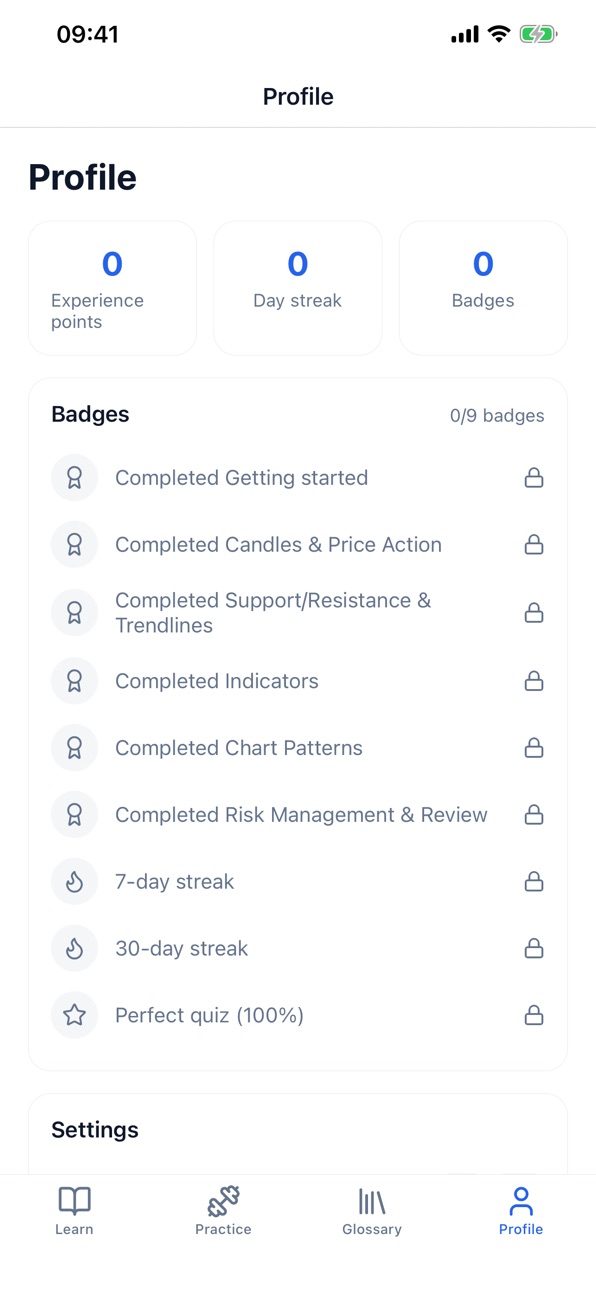Viewport: 596px width, 1290px height.
Task: Select Completed Candles & Price Action badge
Action: point(298,545)
